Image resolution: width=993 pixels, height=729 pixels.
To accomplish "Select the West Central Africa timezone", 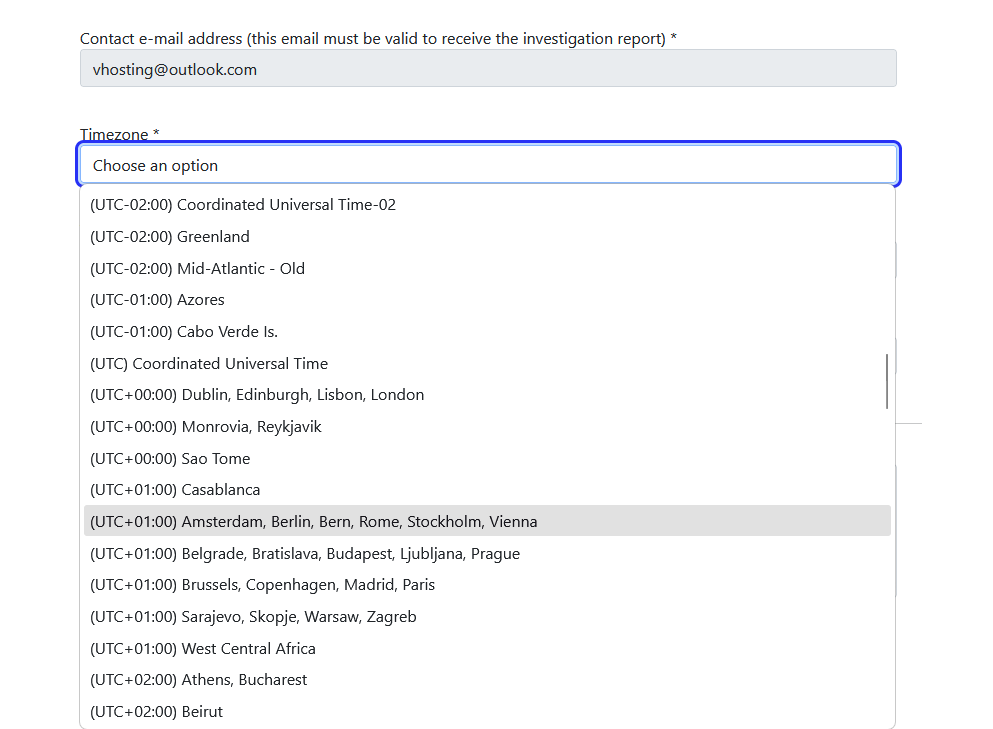I will click(x=203, y=649).
